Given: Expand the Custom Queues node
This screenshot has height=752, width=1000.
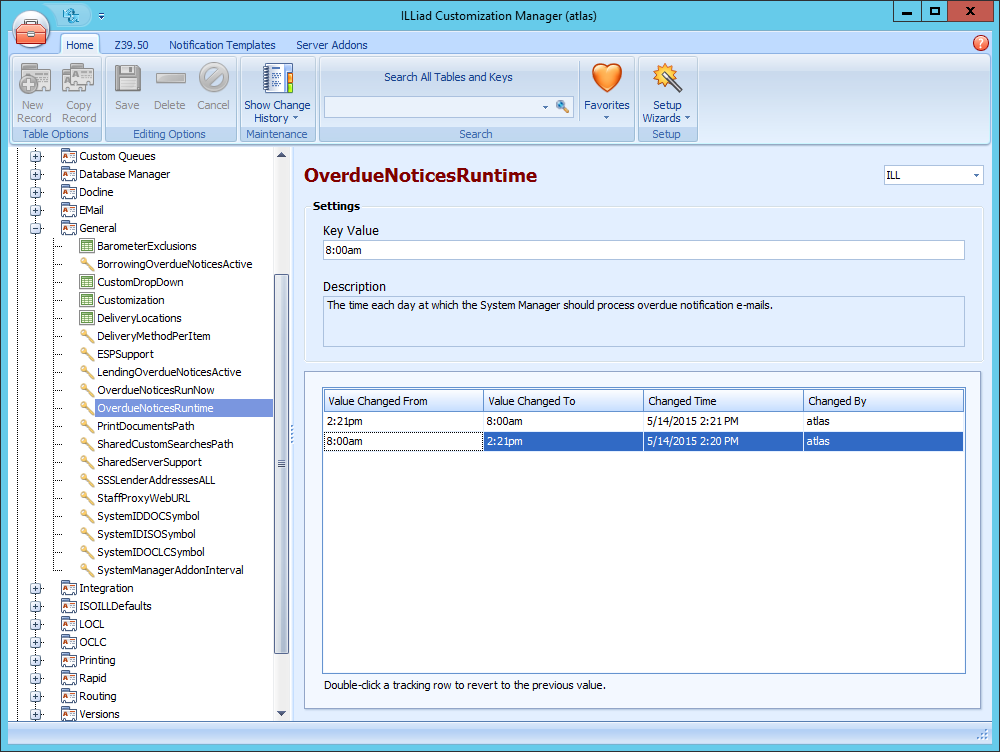Looking at the screenshot, I should [36, 156].
